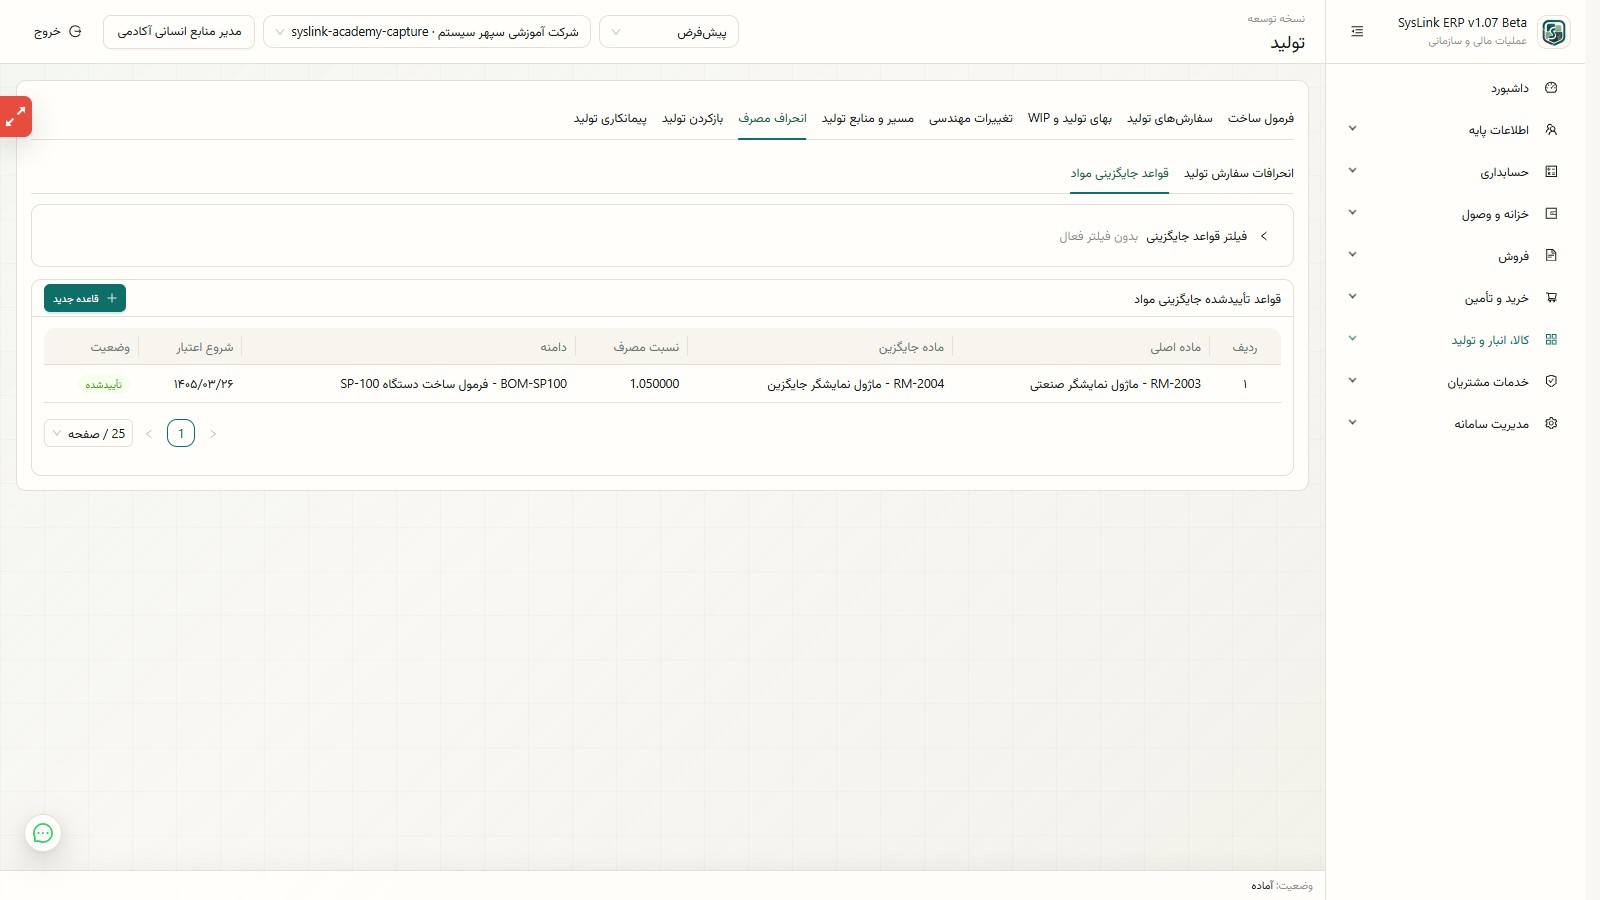Select page 1 in pagination
This screenshot has height=900, width=1600.
pyautogui.click(x=181, y=433)
